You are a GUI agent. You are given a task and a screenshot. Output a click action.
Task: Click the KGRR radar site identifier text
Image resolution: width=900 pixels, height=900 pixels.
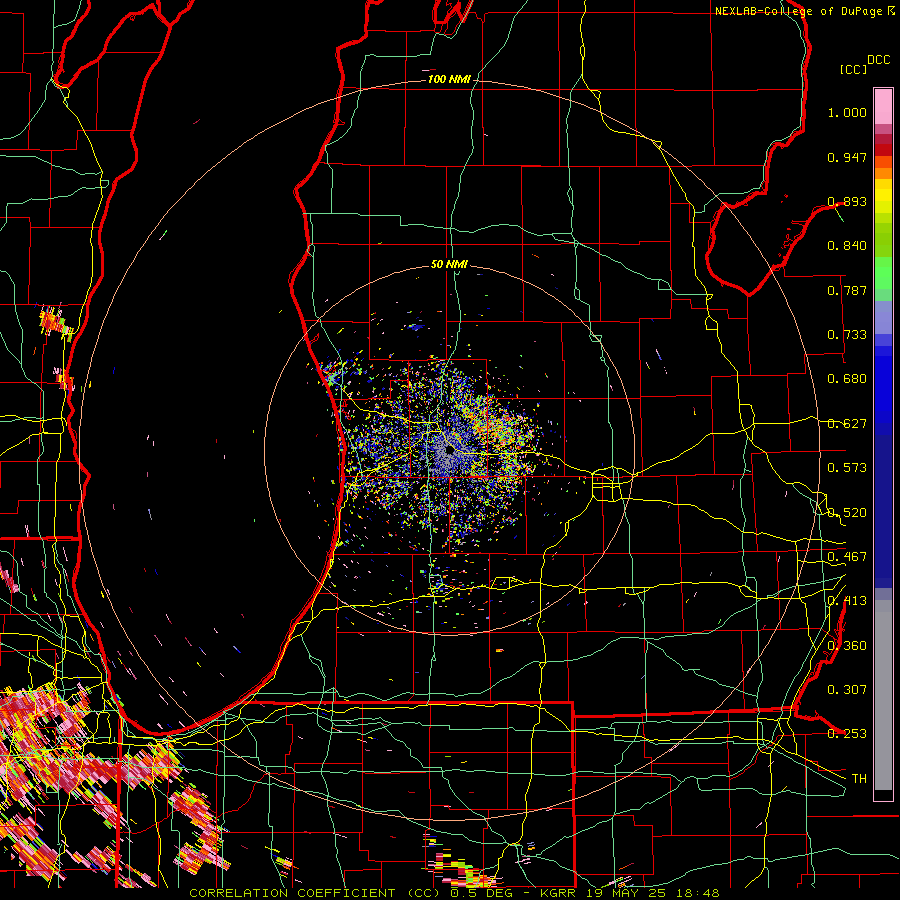point(557,893)
